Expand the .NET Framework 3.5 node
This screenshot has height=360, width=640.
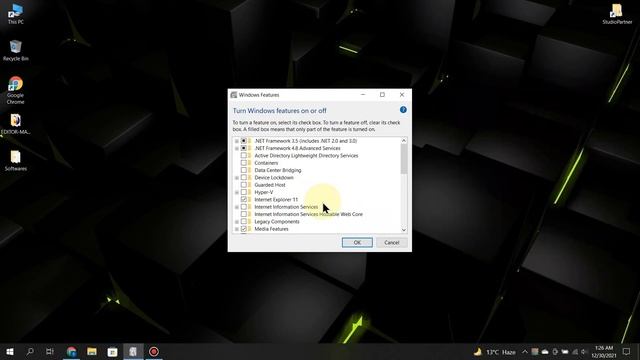point(237,141)
